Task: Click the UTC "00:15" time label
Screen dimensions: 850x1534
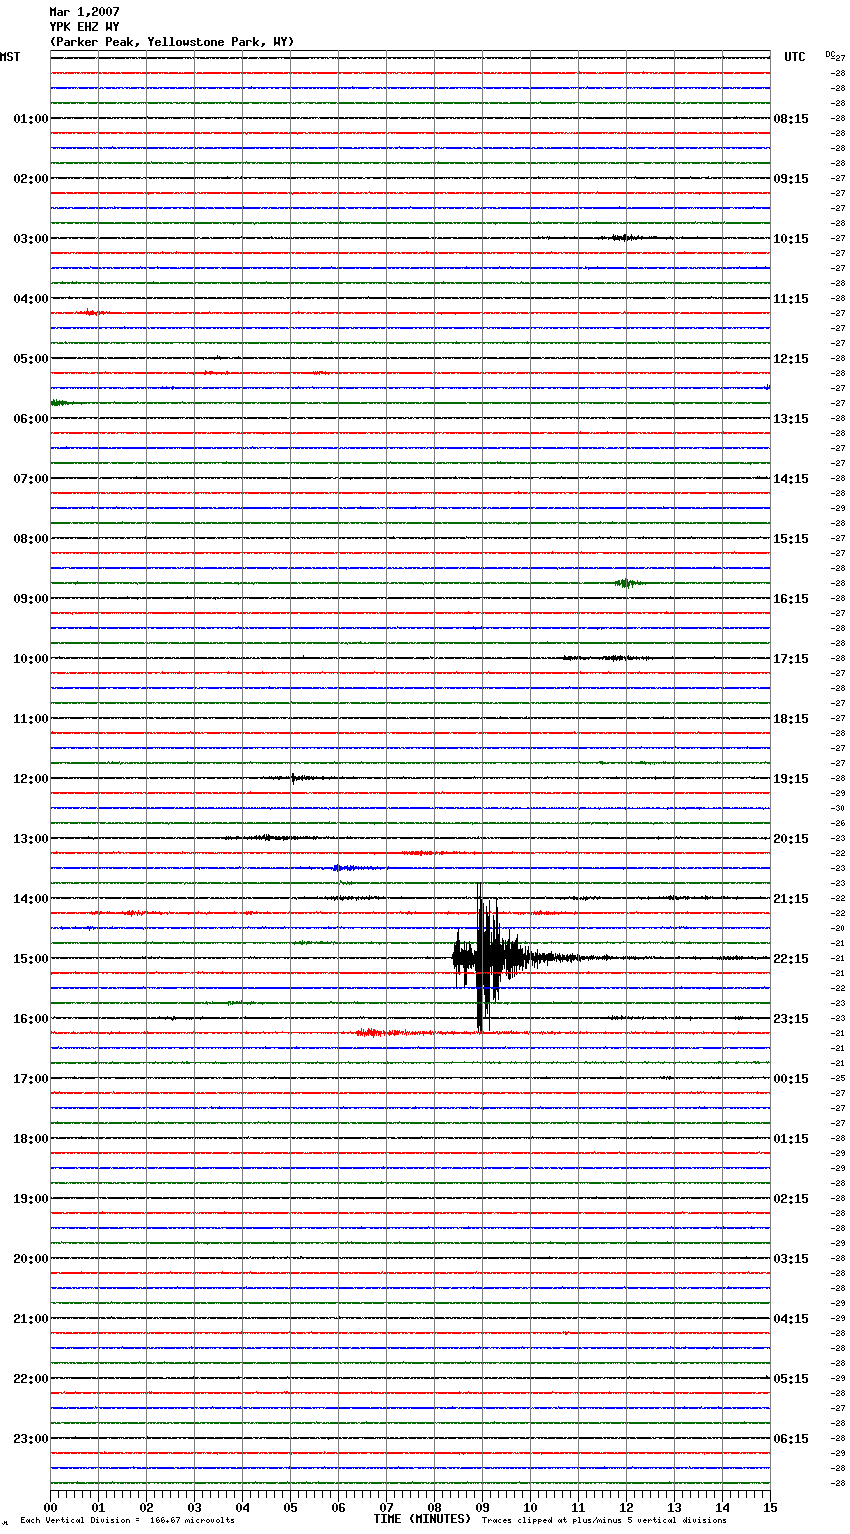Action: [791, 1079]
